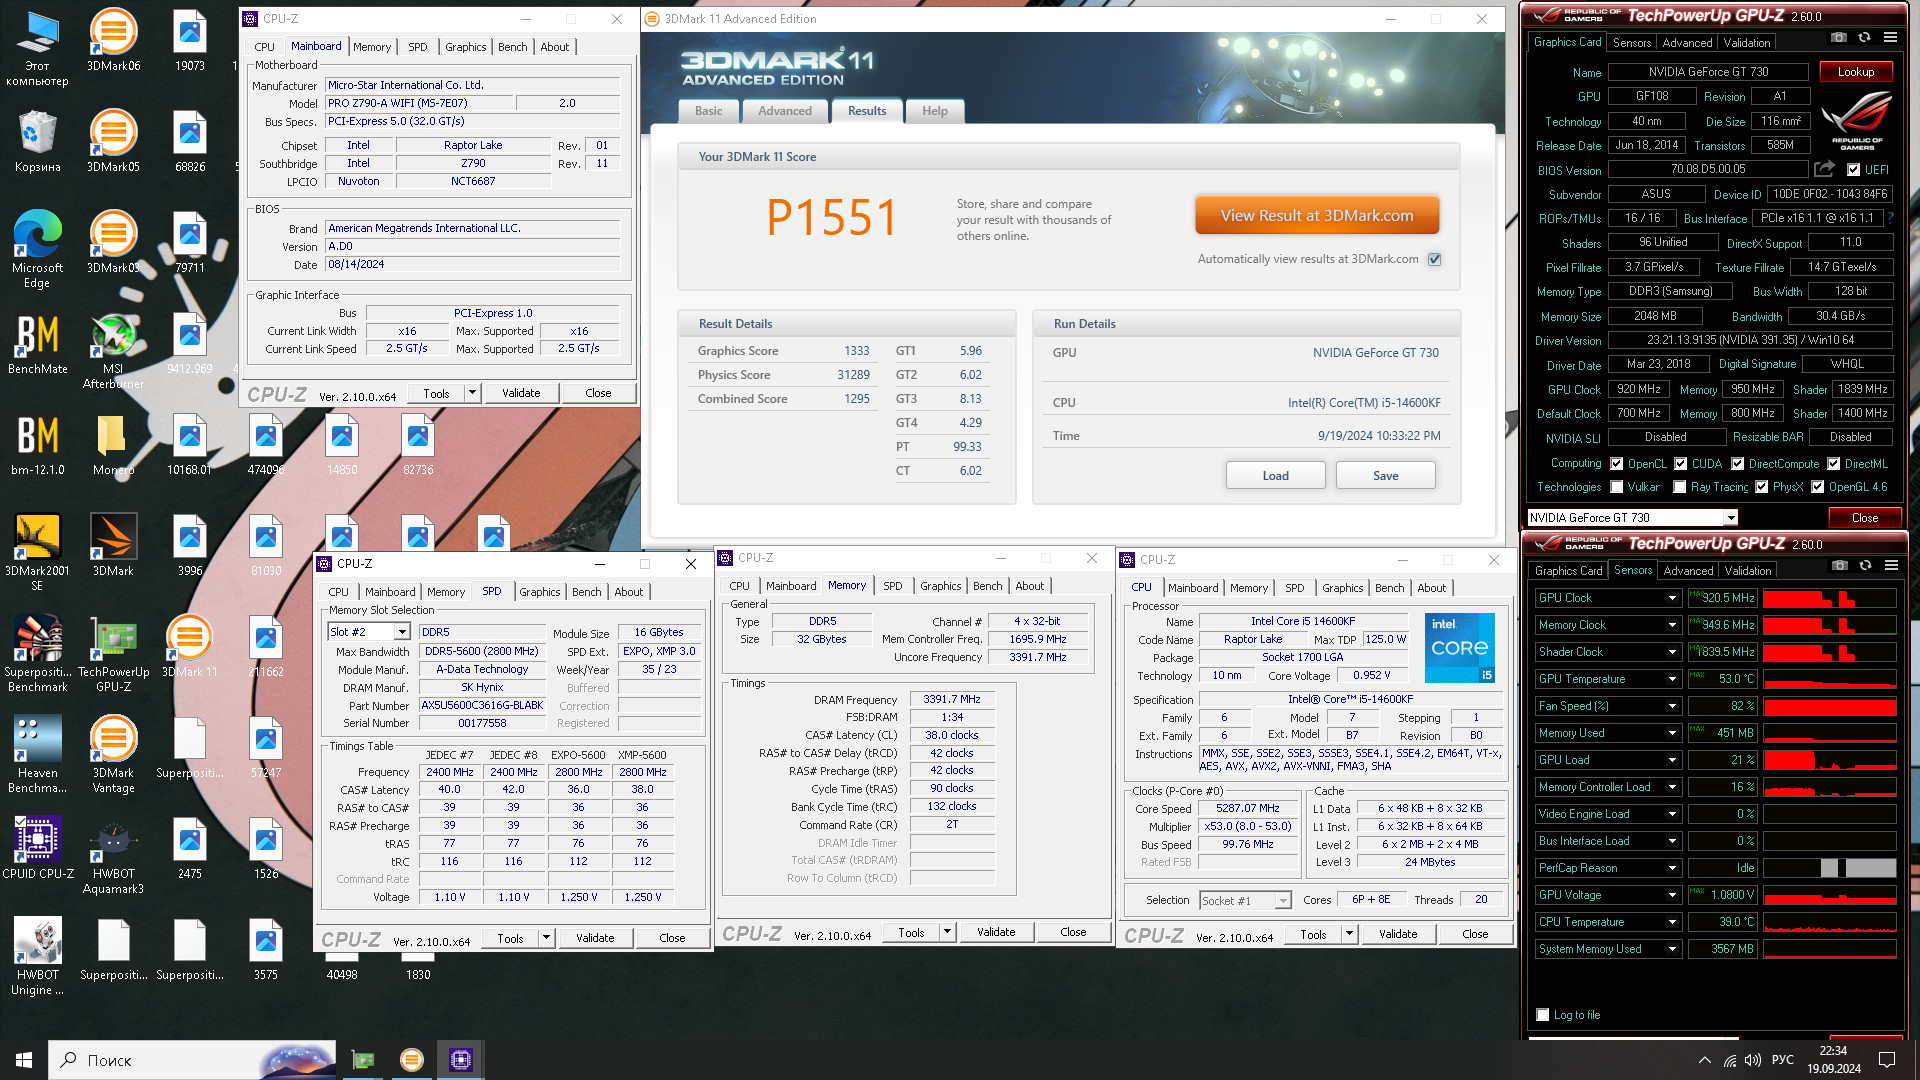Toggle UEFI checkbox in GPU-Z
The image size is (1920, 1080).
point(1853,170)
